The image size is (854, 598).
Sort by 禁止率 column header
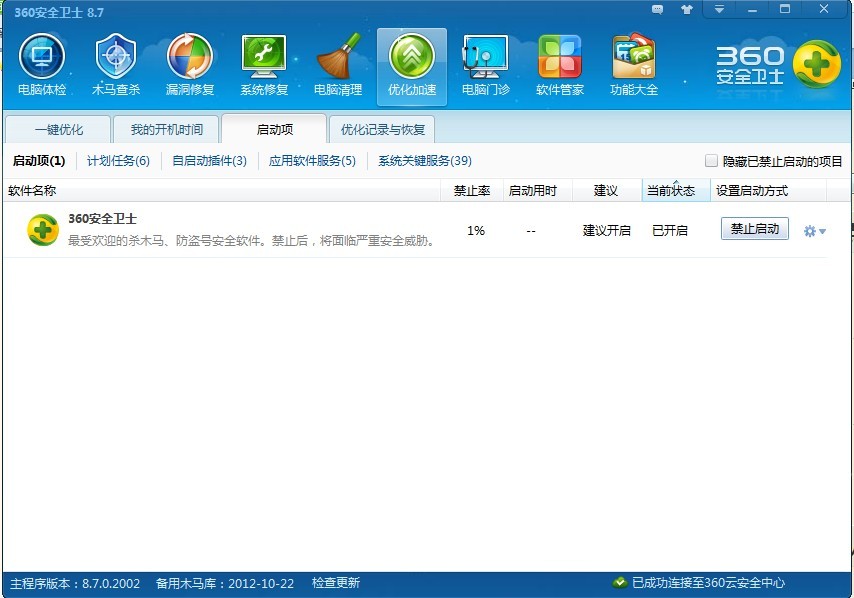472,191
